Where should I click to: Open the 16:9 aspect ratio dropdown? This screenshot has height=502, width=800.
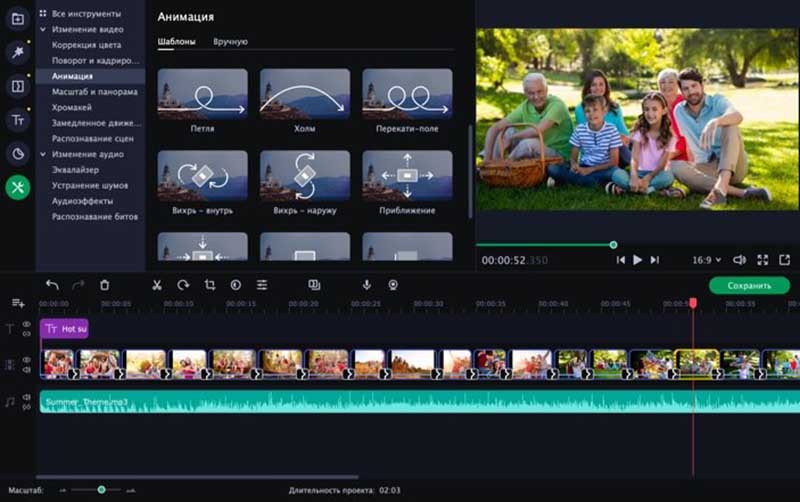[x=706, y=260]
